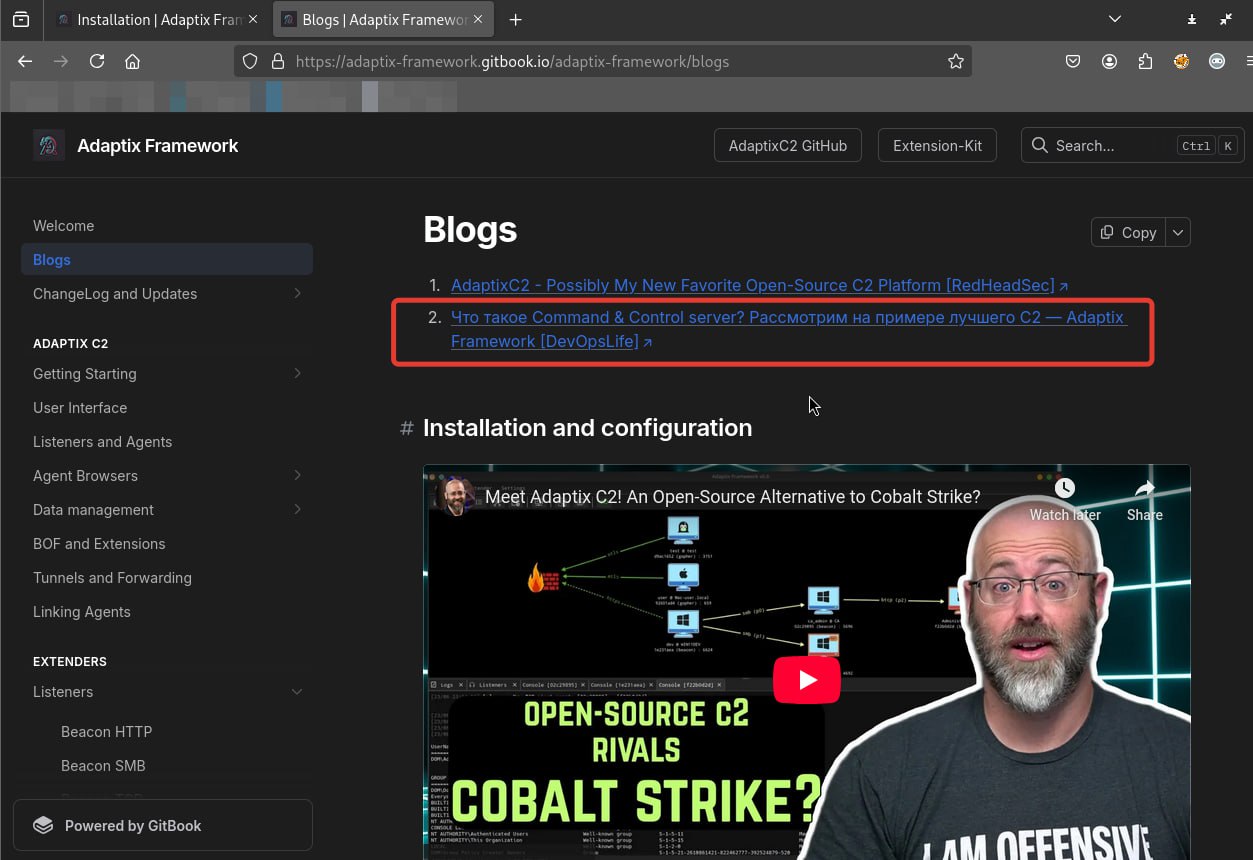The image size is (1253, 860).
Task: Expand ChangeLog and Updates chevron
Action: tap(298, 294)
